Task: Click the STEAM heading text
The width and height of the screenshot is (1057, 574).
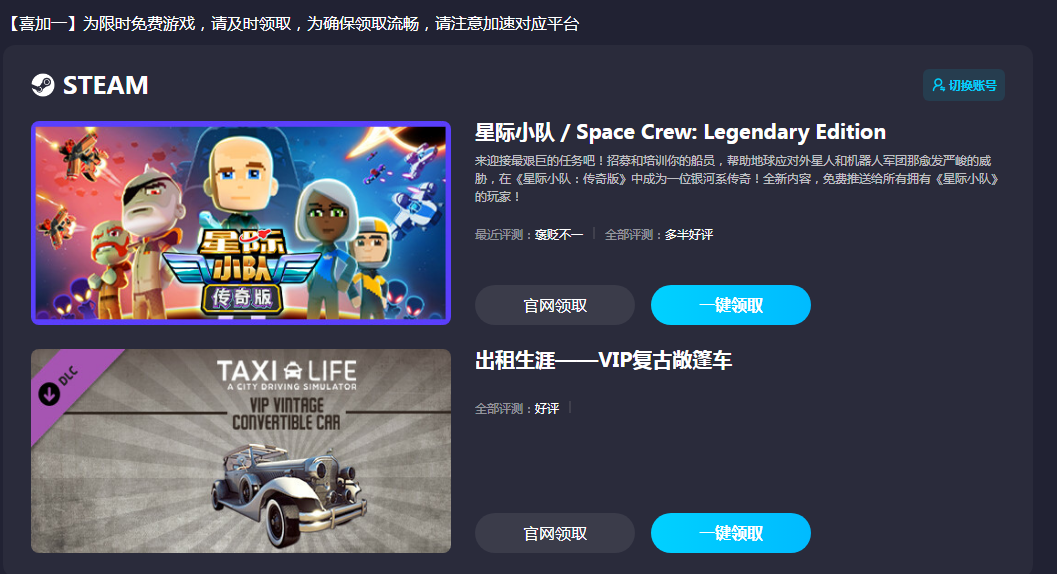Action: 105,86
